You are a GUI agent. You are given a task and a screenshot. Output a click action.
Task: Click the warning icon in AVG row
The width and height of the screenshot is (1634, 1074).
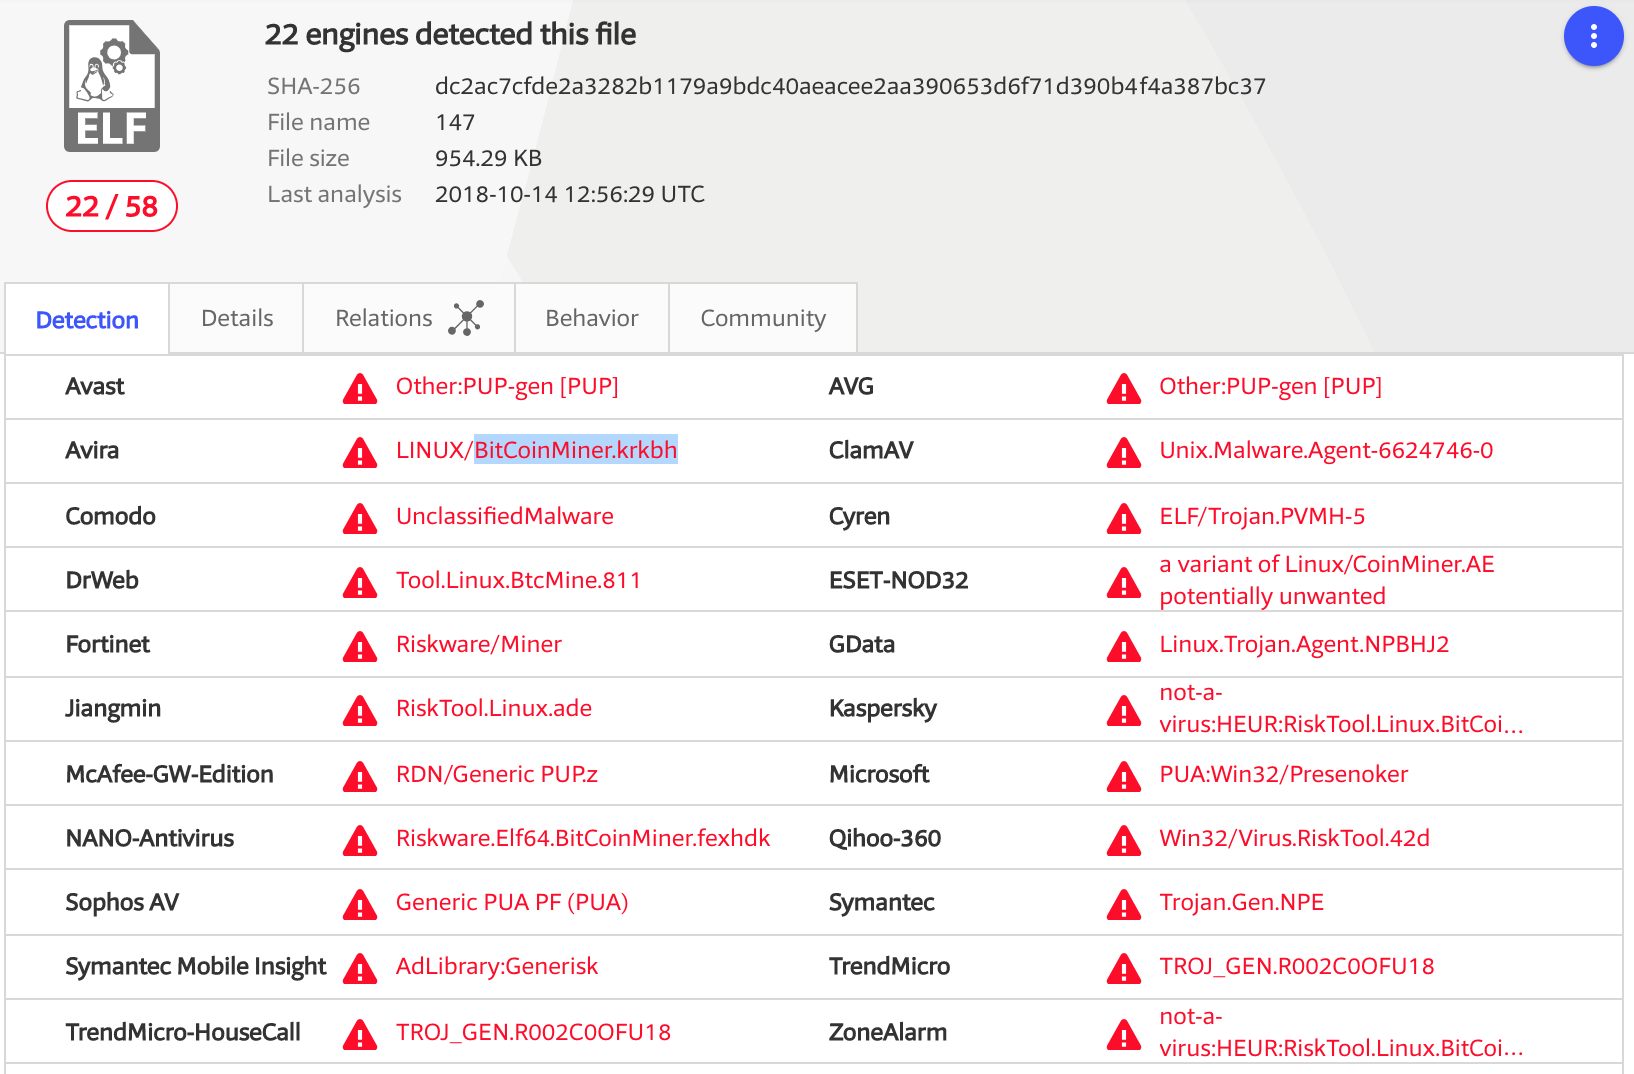[1124, 388]
